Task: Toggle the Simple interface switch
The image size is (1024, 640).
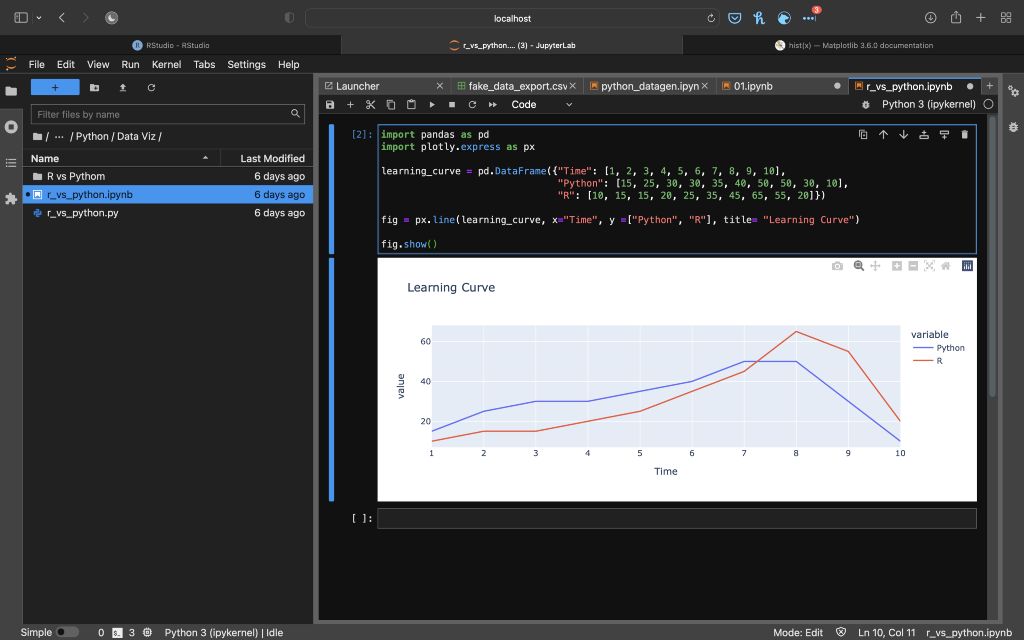Action: [67, 632]
